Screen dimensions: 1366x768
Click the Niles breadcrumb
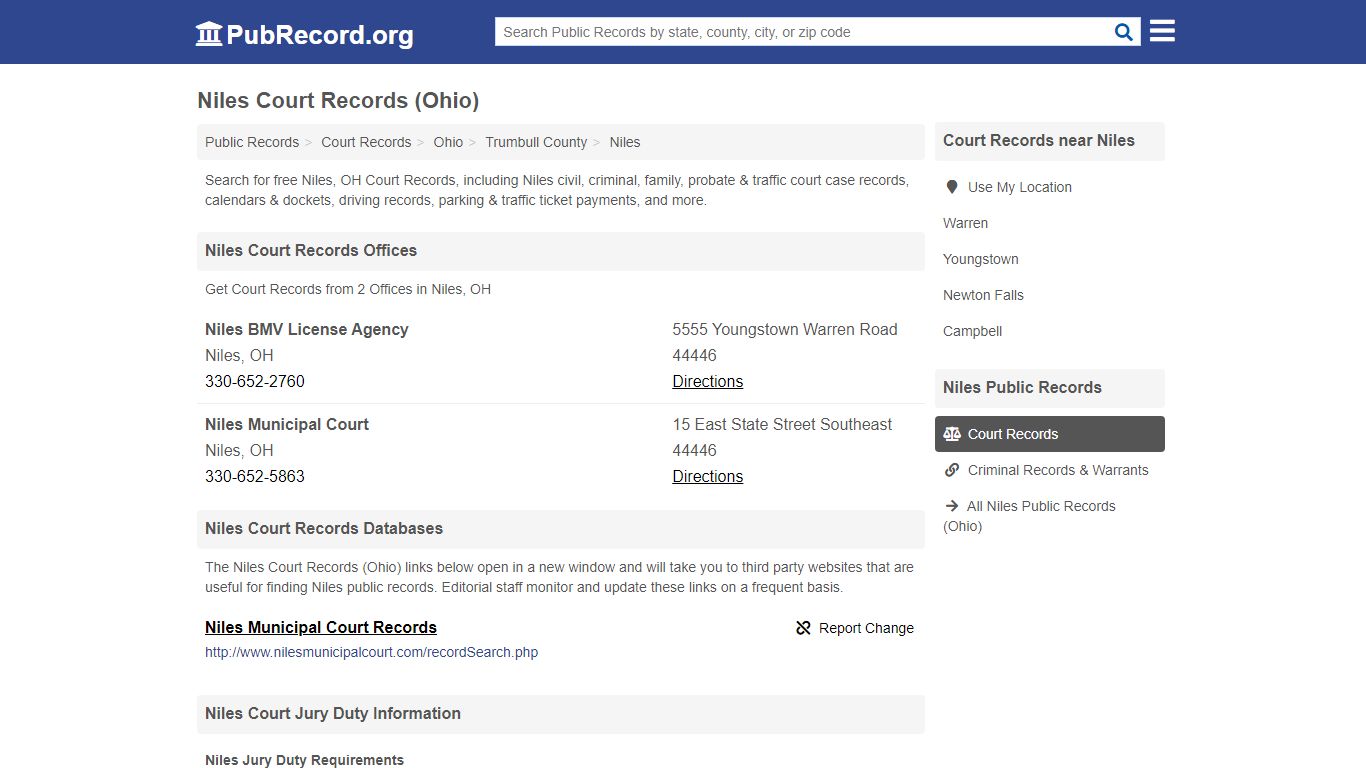coord(625,142)
